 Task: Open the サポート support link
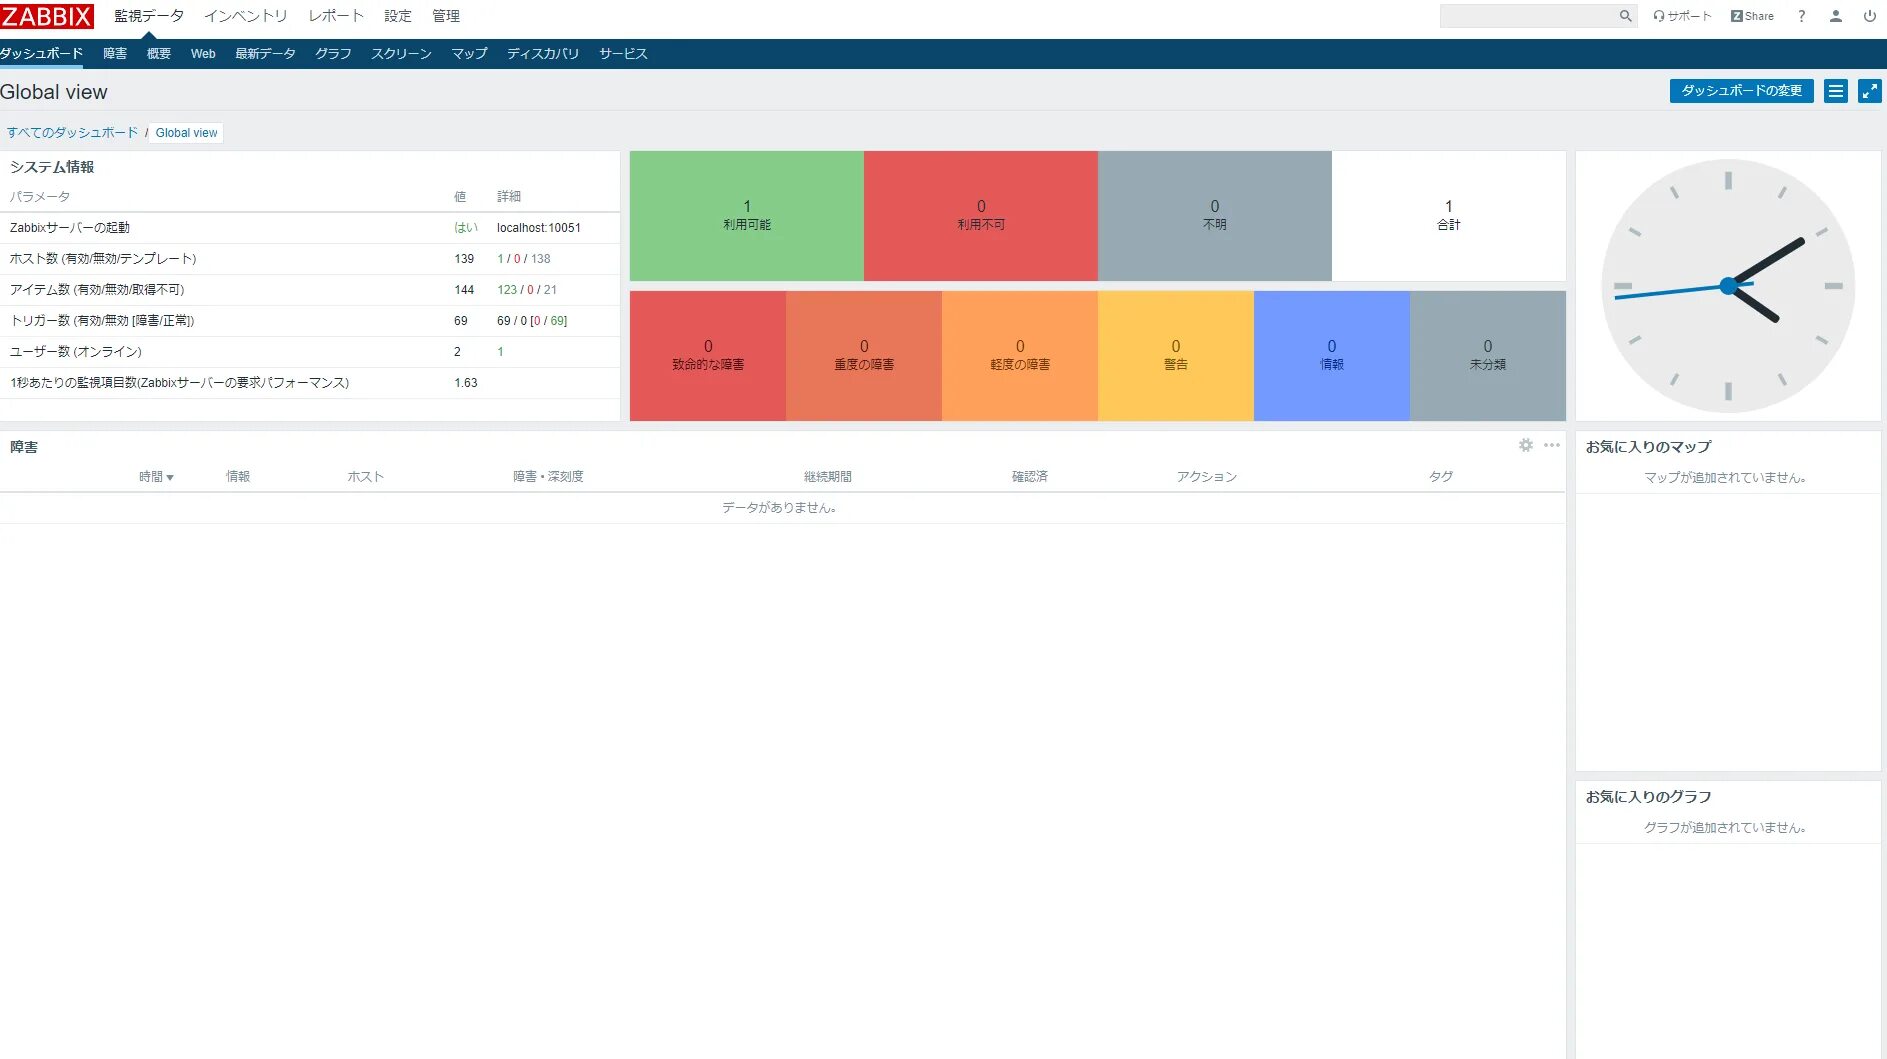pyautogui.click(x=1682, y=16)
